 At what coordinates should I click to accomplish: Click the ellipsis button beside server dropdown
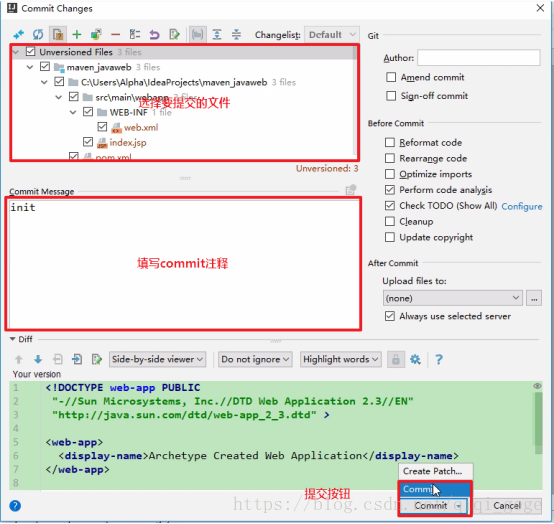point(534,298)
